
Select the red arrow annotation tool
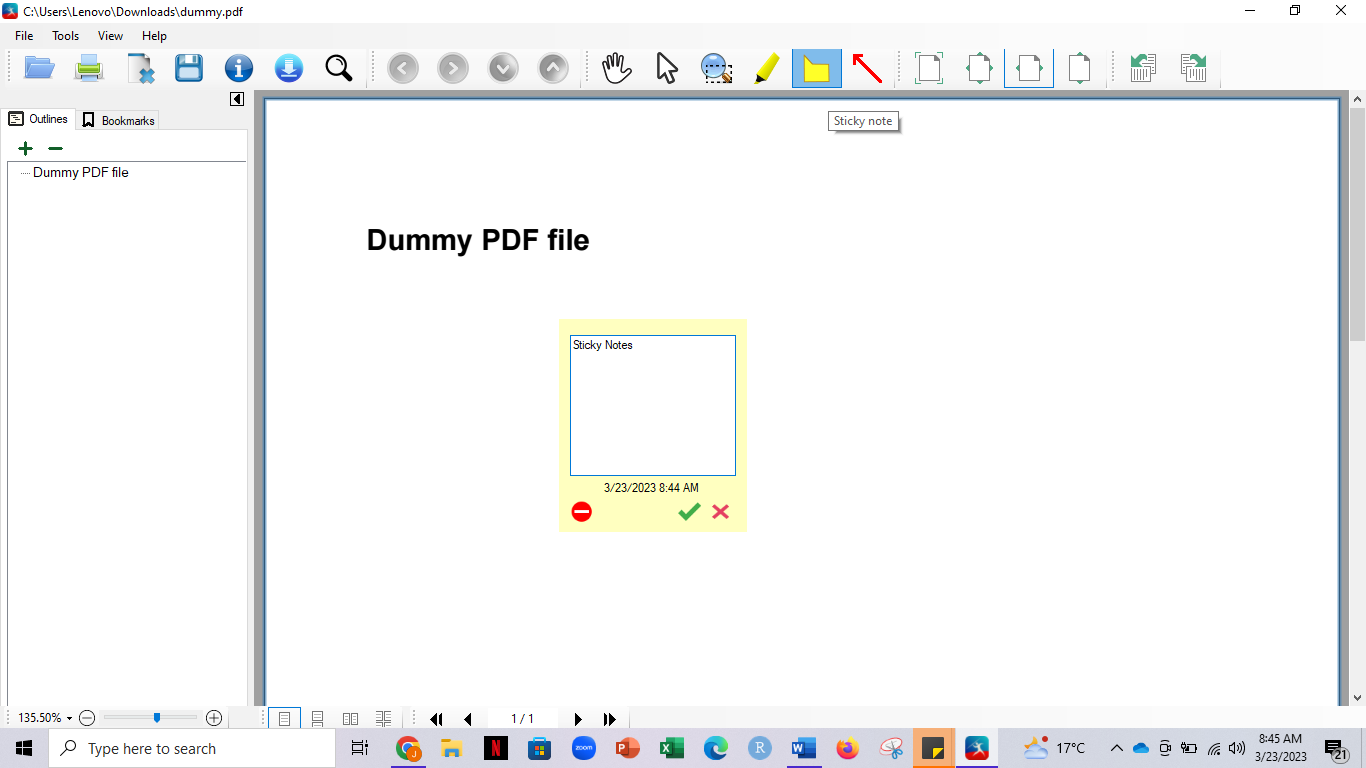click(867, 68)
